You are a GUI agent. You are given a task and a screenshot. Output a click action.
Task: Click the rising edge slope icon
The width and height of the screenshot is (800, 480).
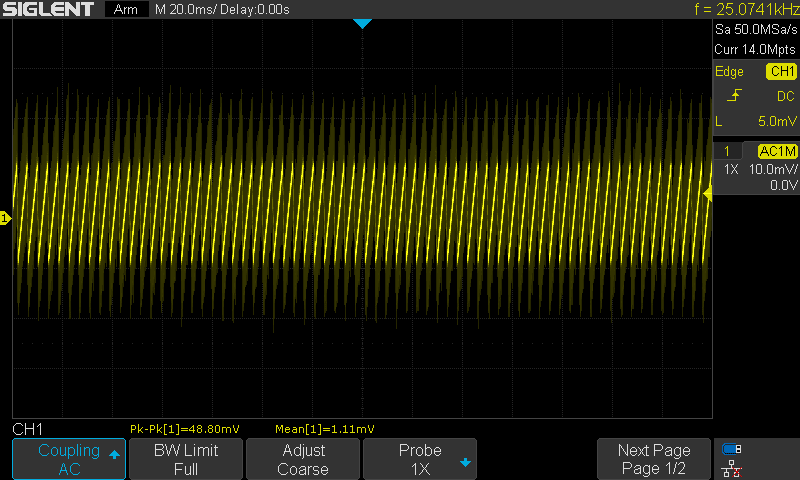click(x=735, y=96)
